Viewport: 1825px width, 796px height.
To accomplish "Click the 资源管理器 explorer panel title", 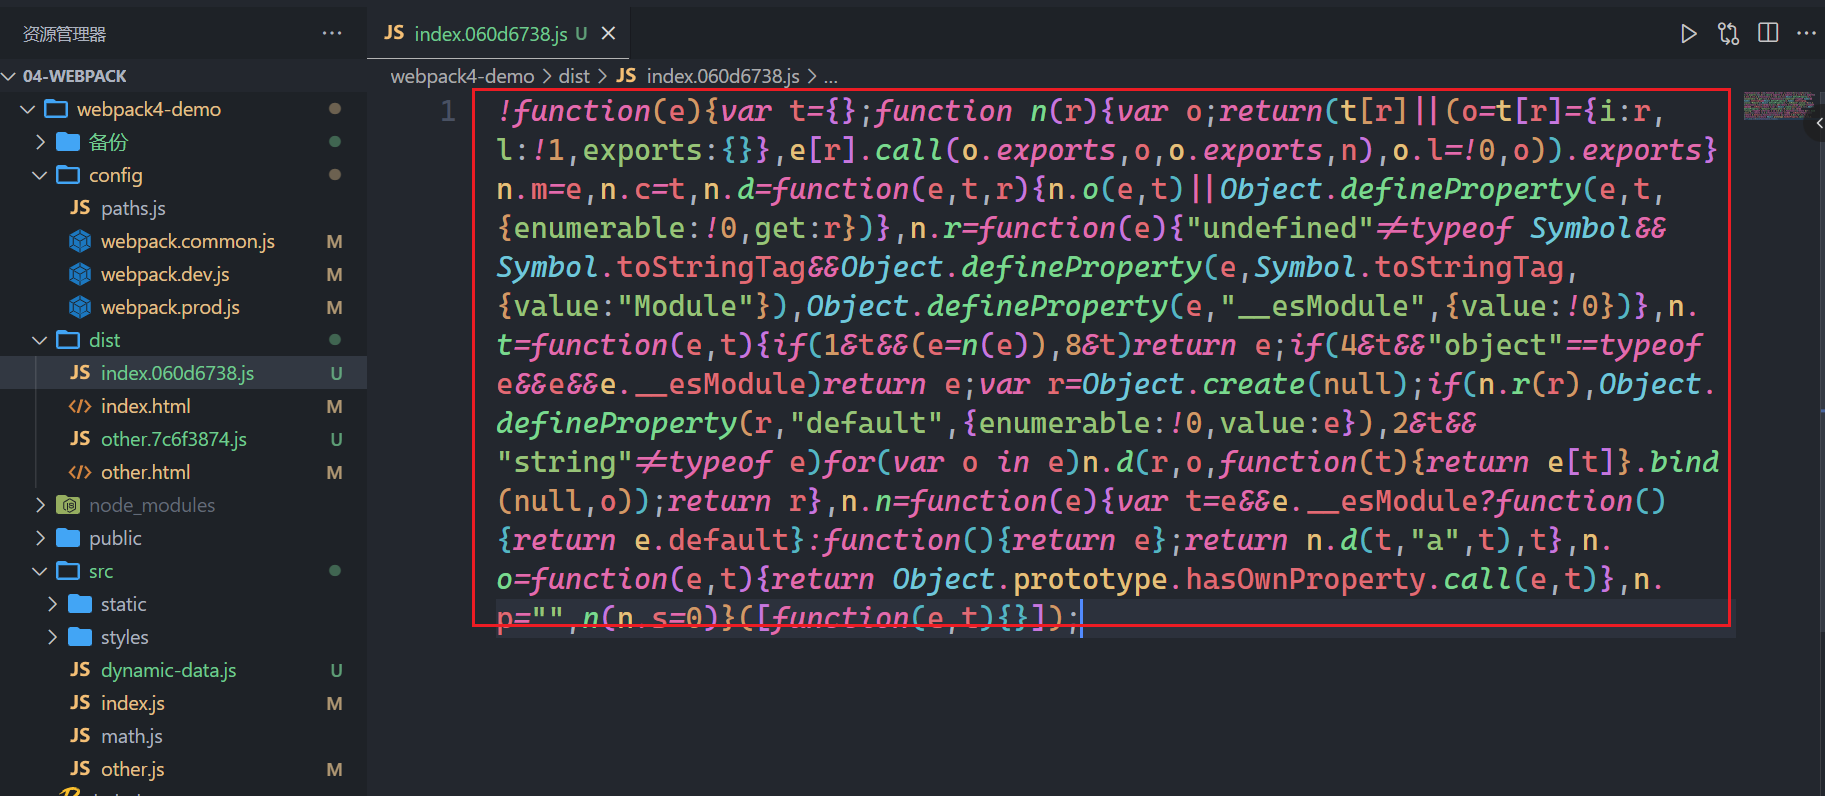I will tap(64, 34).
